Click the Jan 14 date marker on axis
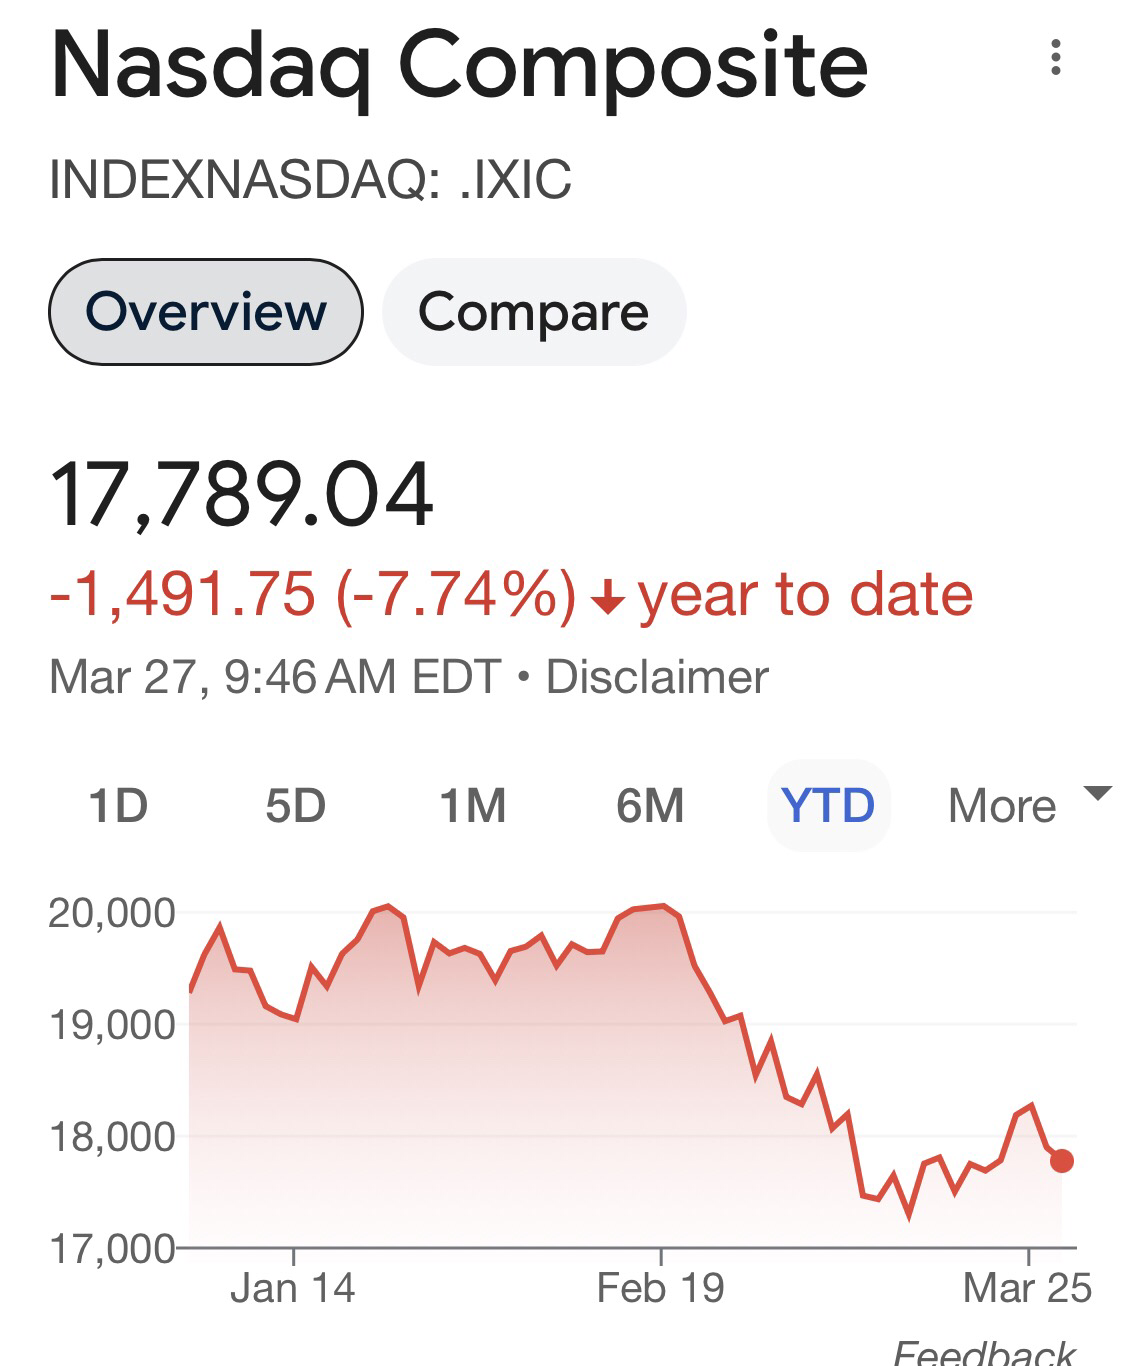The height and width of the screenshot is (1366, 1125). point(292,1287)
